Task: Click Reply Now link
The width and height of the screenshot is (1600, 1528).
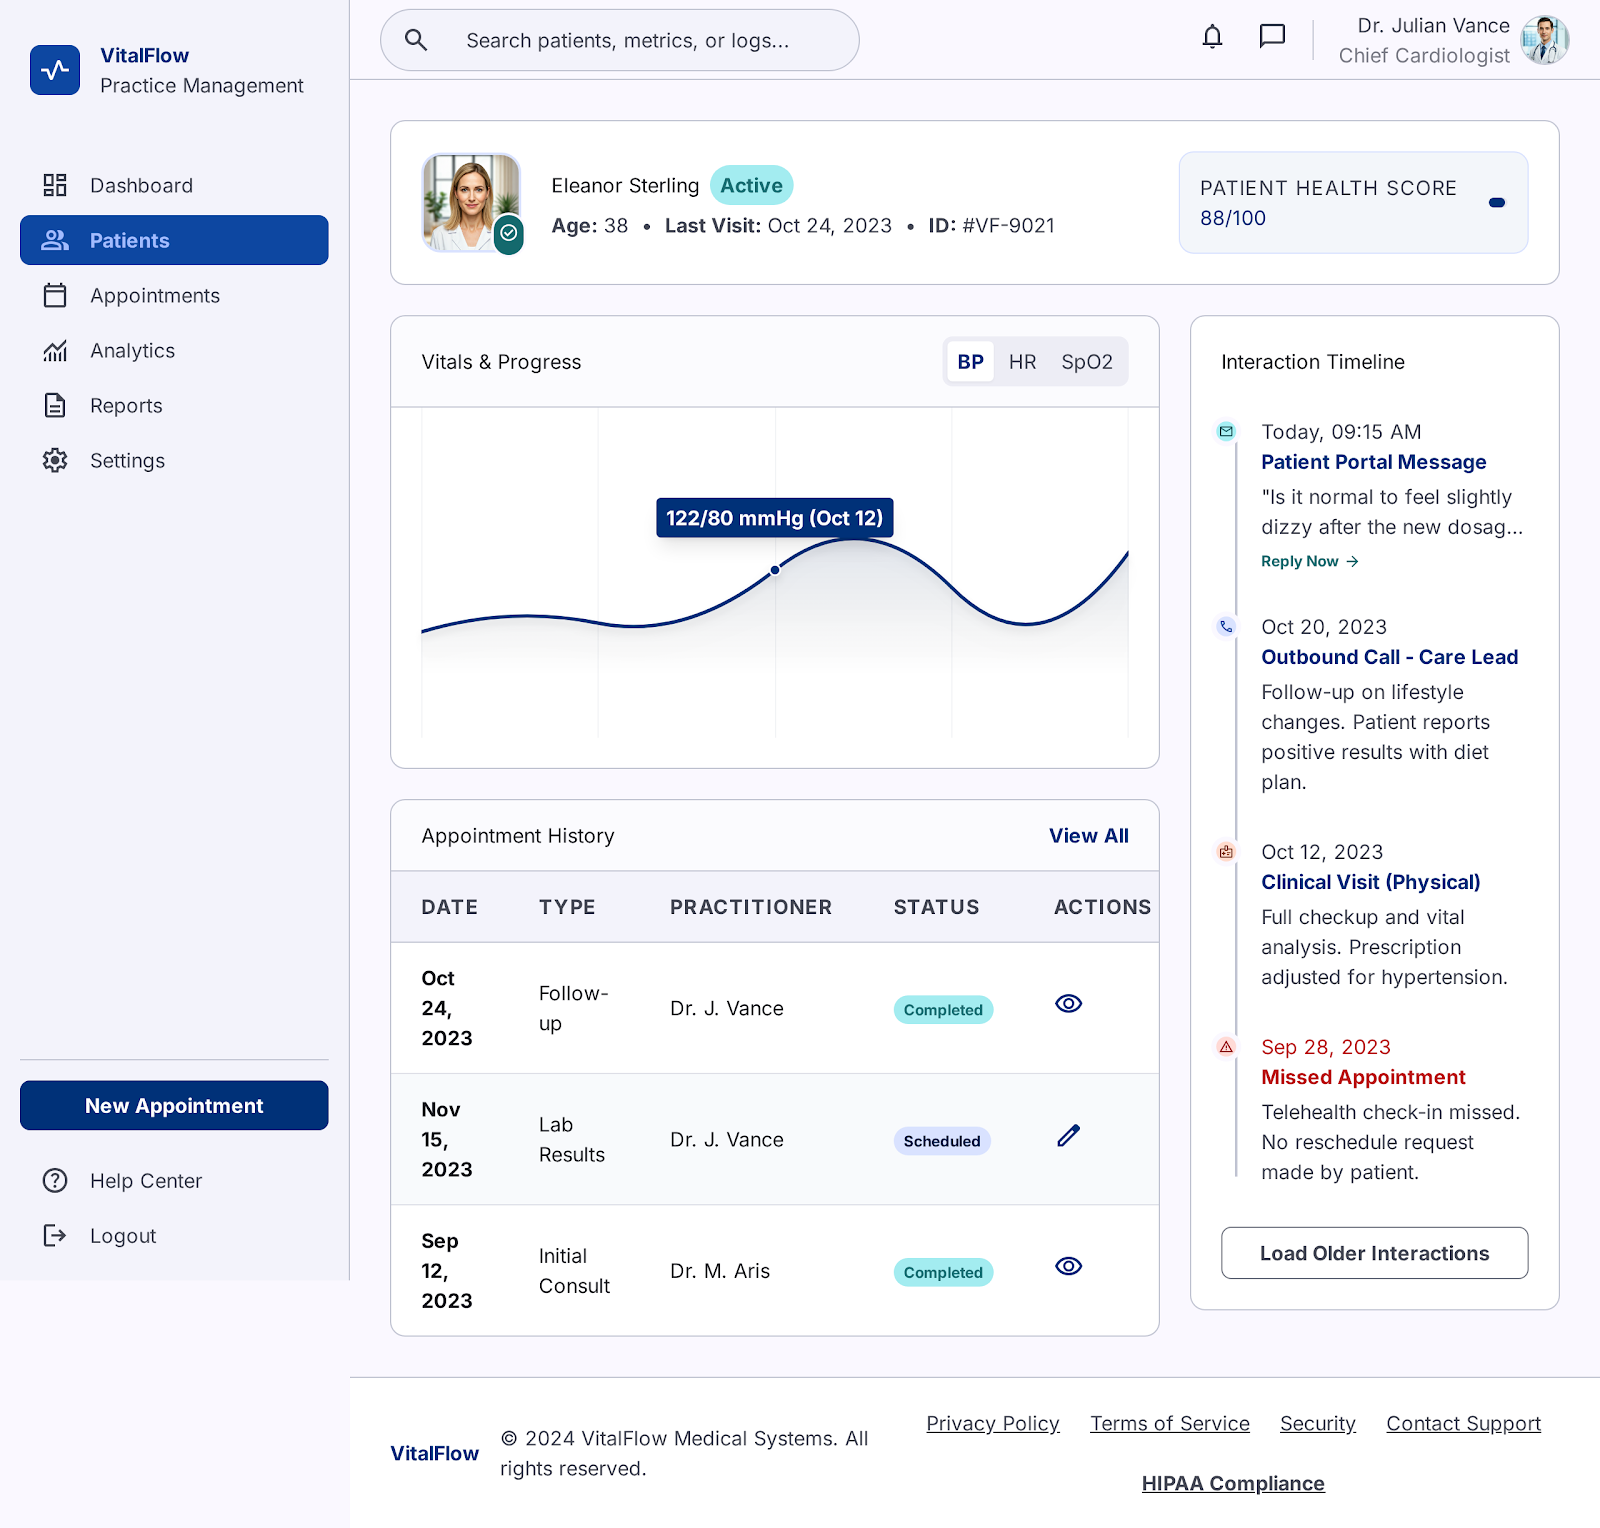Action: [x=1310, y=561]
